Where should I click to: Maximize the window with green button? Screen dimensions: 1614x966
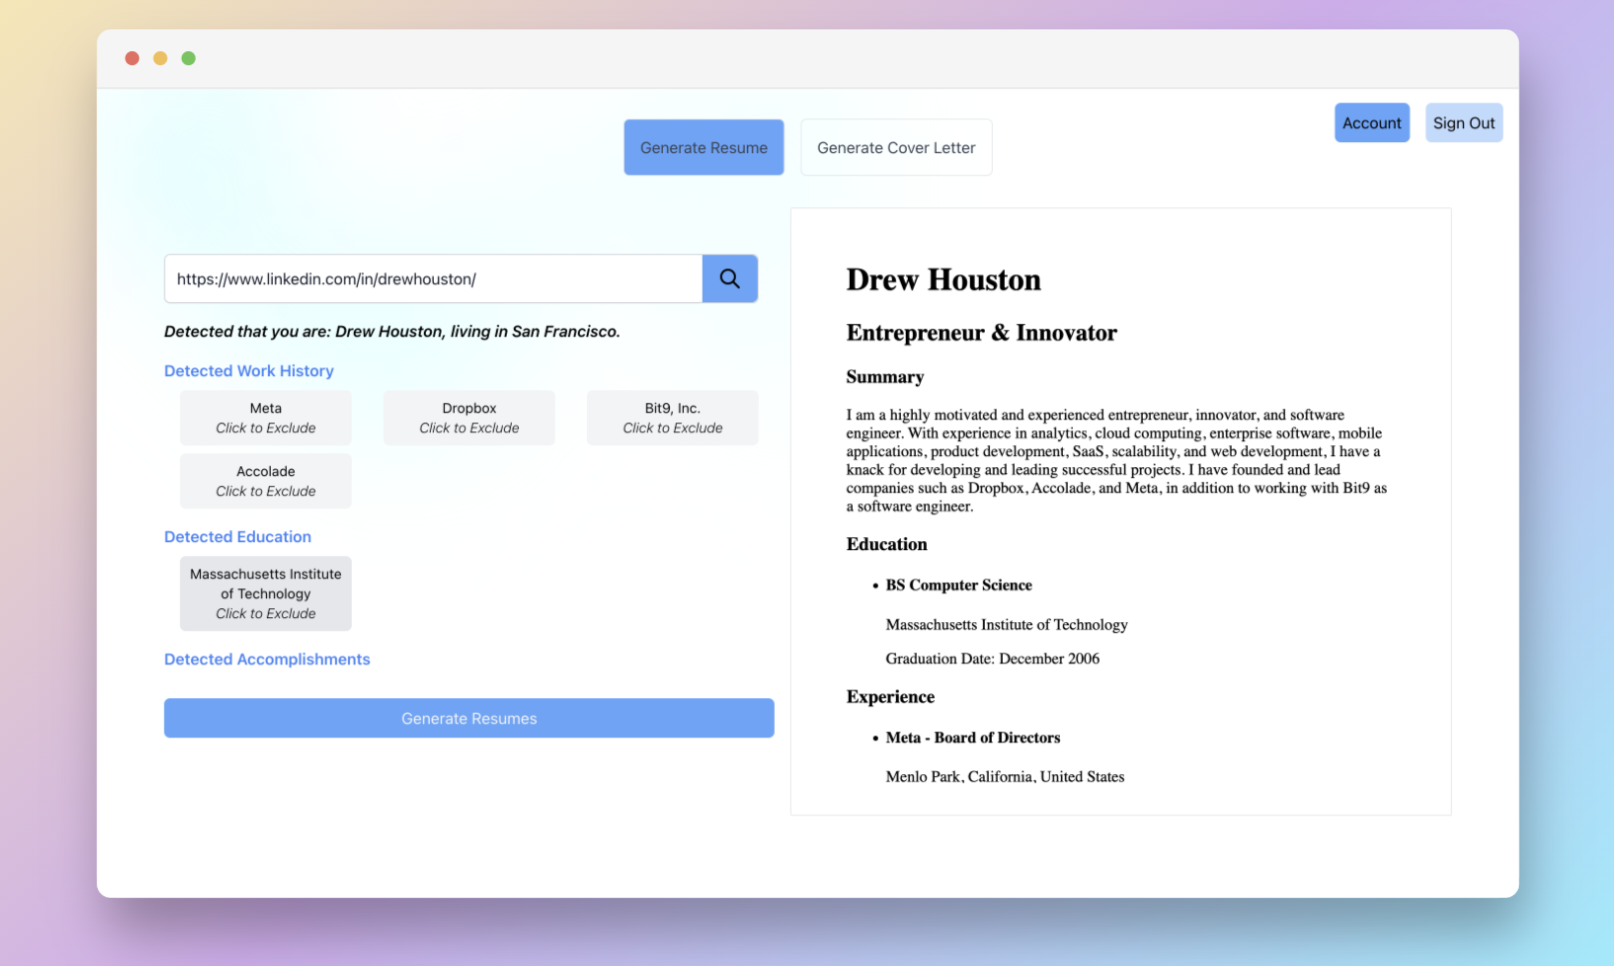tap(188, 58)
